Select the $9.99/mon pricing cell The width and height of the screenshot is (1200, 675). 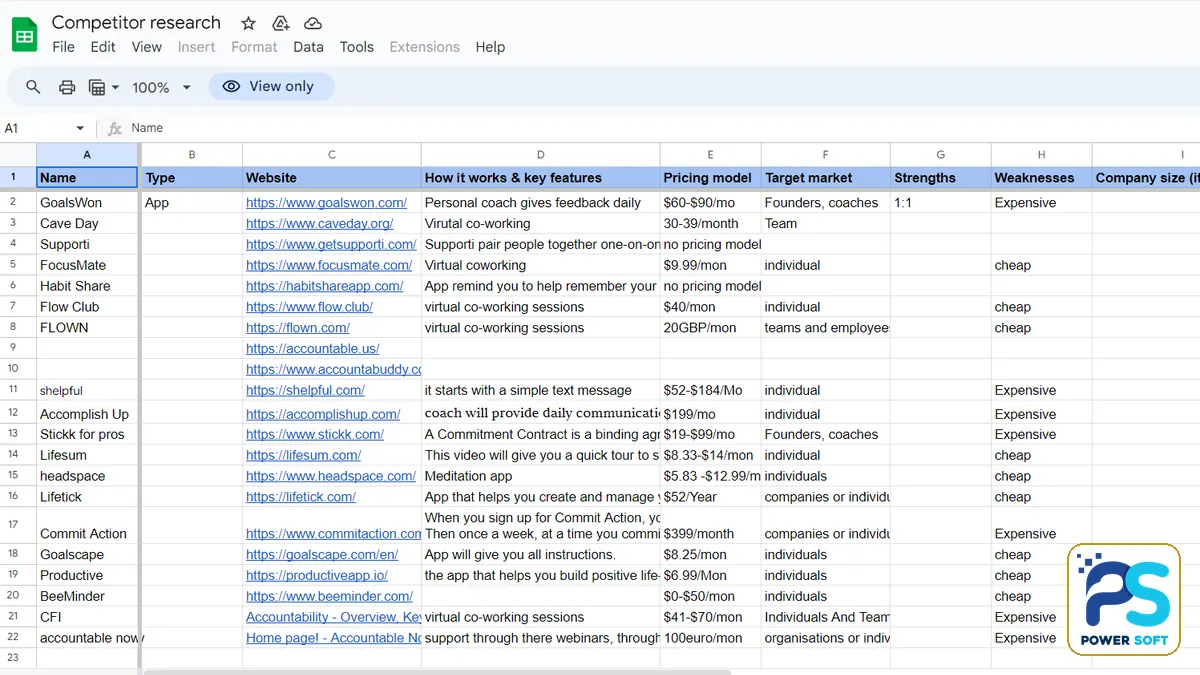(x=710, y=265)
